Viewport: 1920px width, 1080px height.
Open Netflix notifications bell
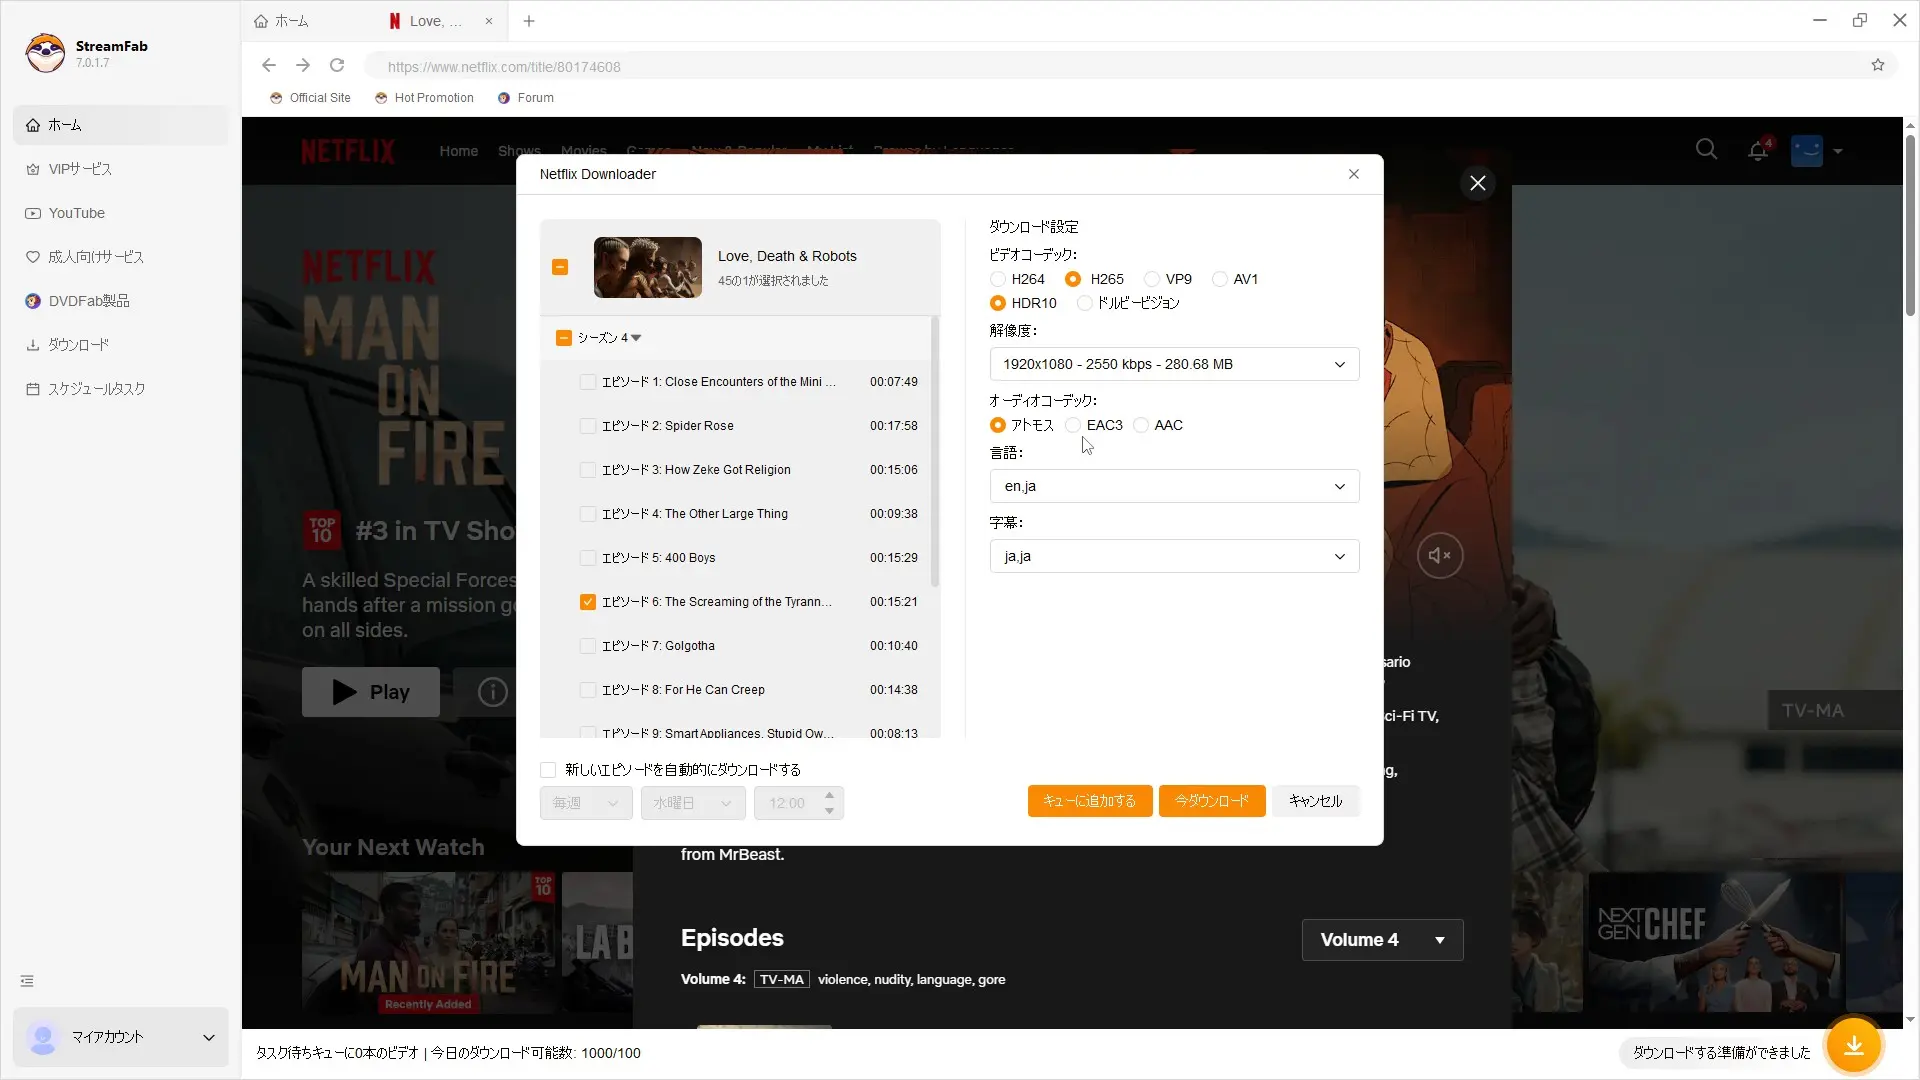pyautogui.click(x=1758, y=151)
